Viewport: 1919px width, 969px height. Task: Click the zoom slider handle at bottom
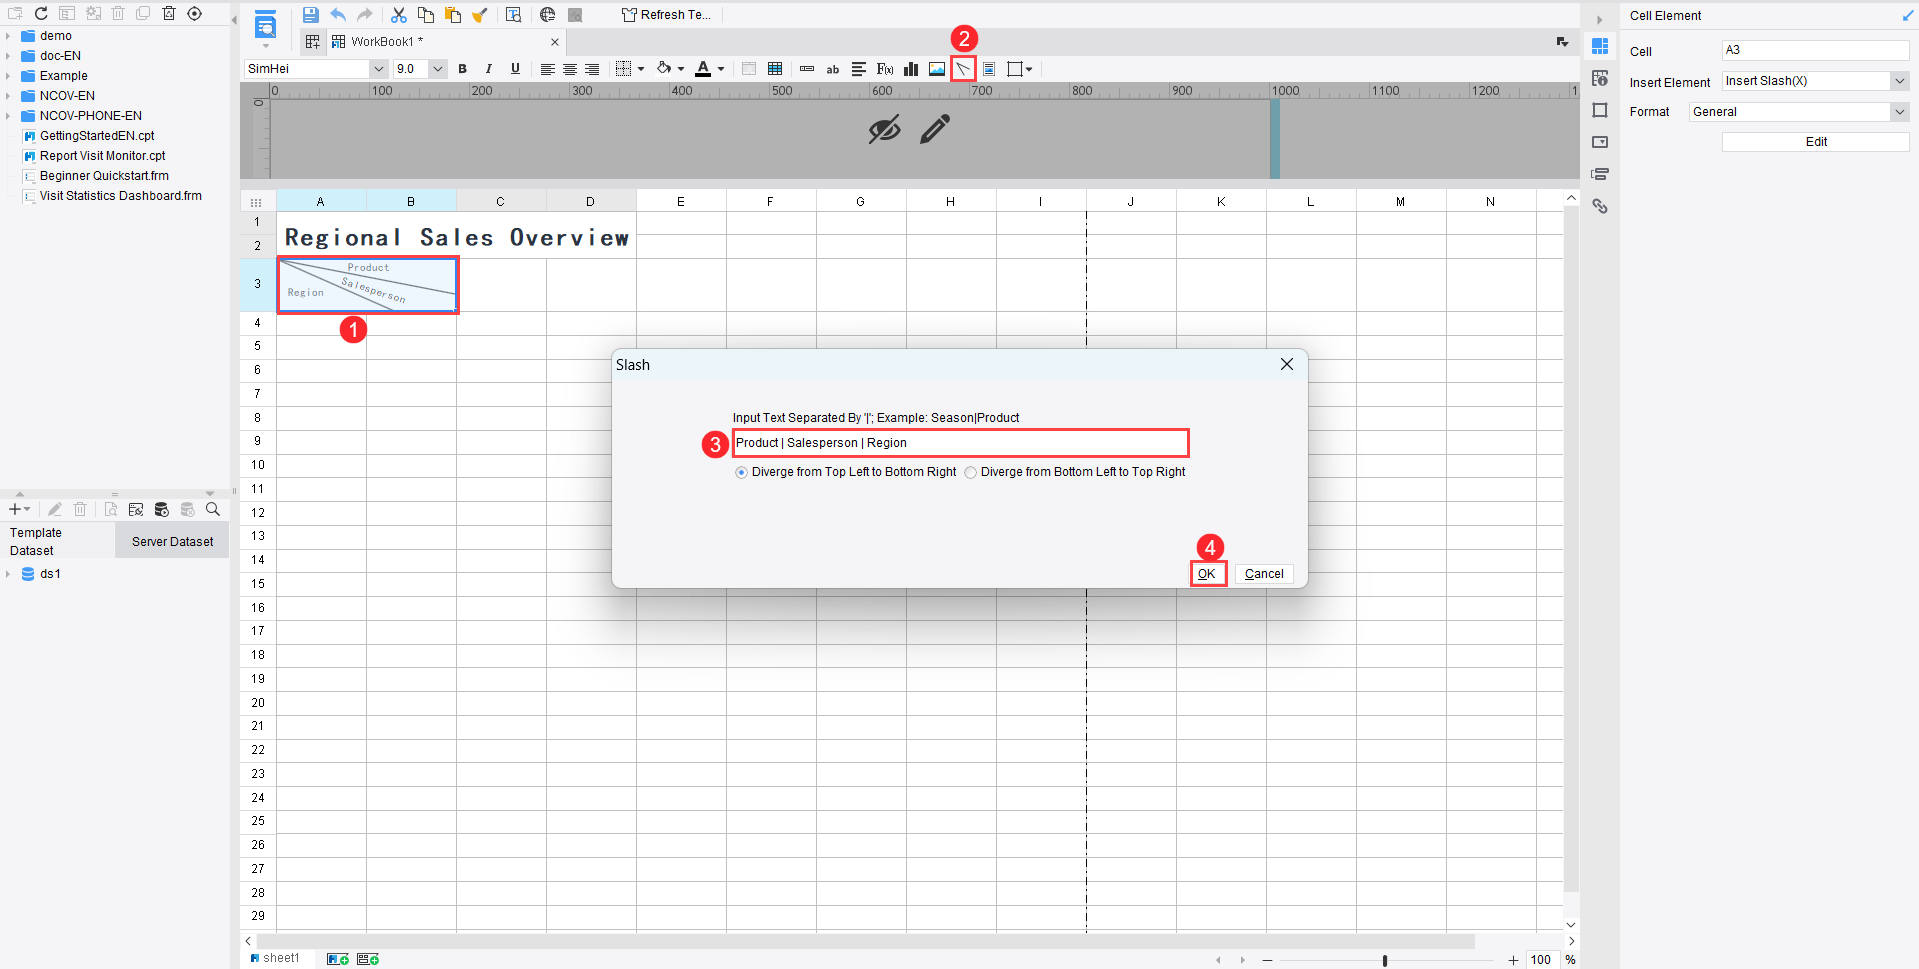pyautogui.click(x=1385, y=960)
